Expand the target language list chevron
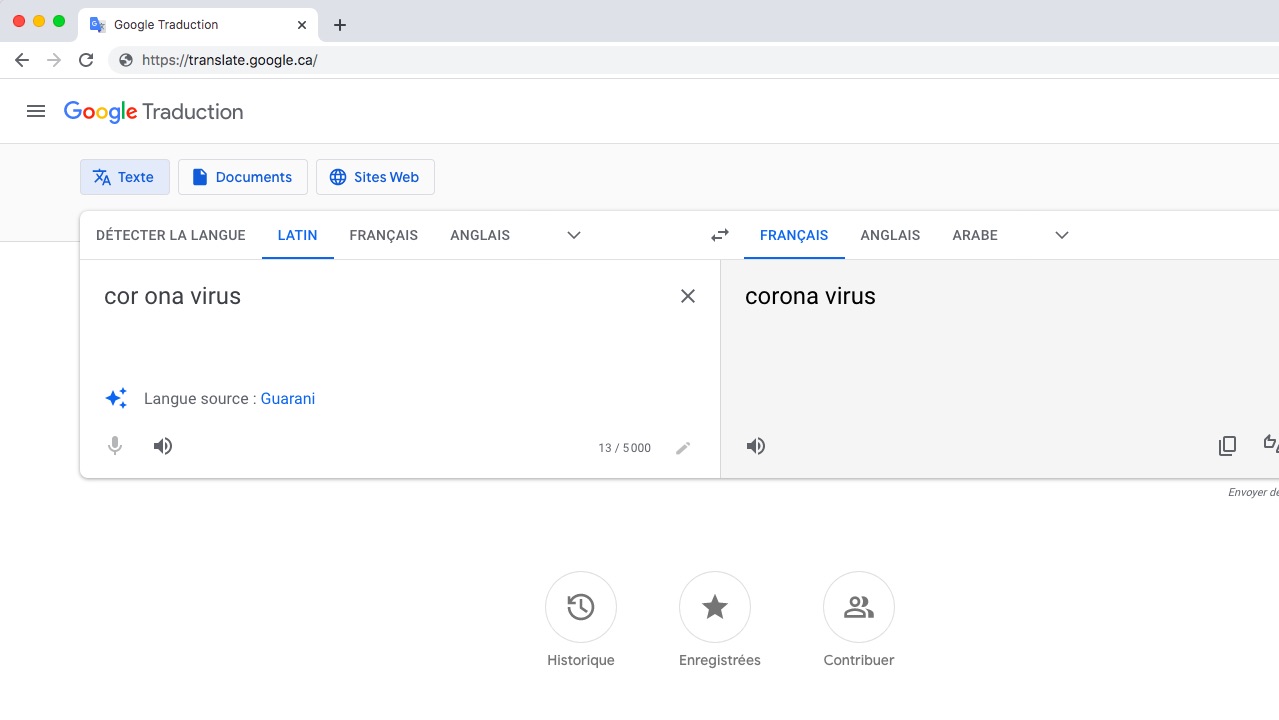Screen dimensions: 1279x720 [1062, 235]
